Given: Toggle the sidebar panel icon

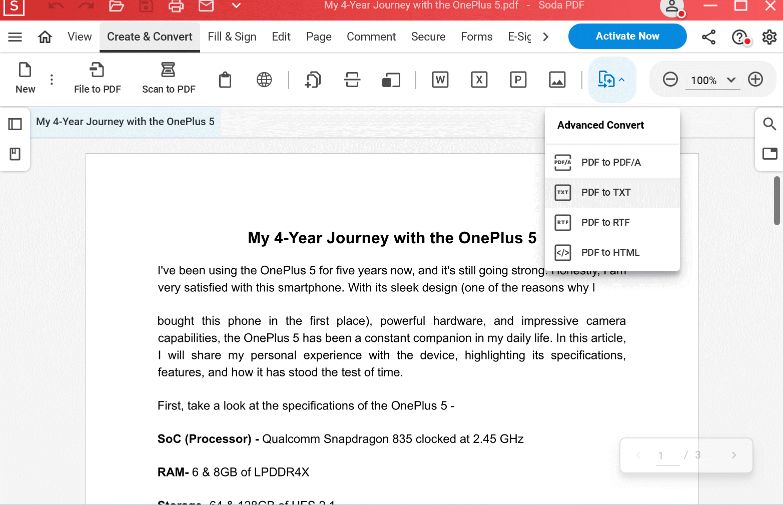Looking at the screenshot, I should point(15,124).
